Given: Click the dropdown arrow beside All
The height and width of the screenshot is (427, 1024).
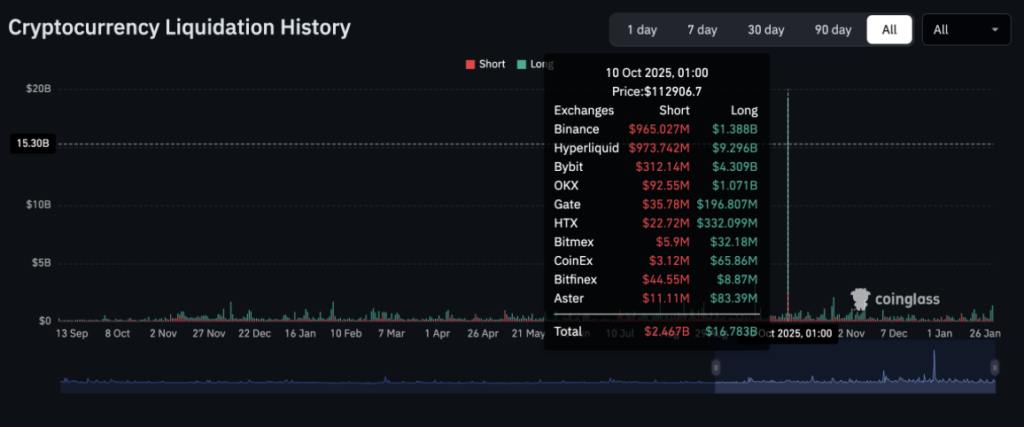Looking at the screenshot, I should tap(994, 30).
